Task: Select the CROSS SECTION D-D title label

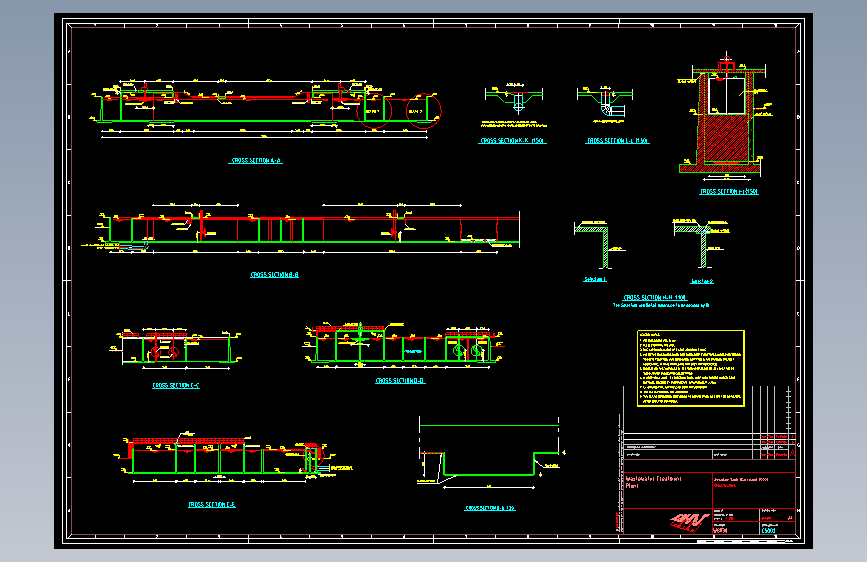Action: [400, 381]
